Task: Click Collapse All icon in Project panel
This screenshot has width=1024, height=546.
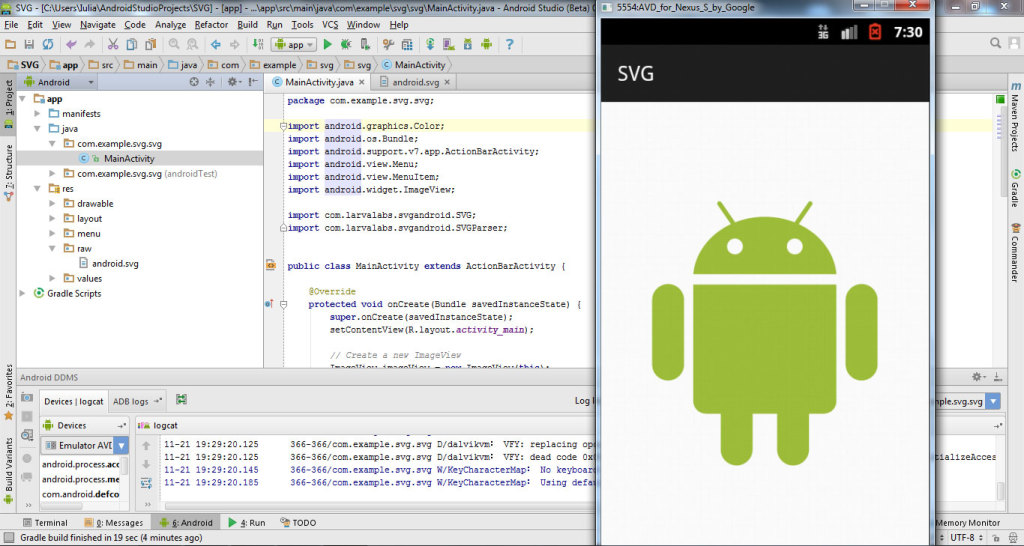Action: pyautogui.click(x=210, y=82)
